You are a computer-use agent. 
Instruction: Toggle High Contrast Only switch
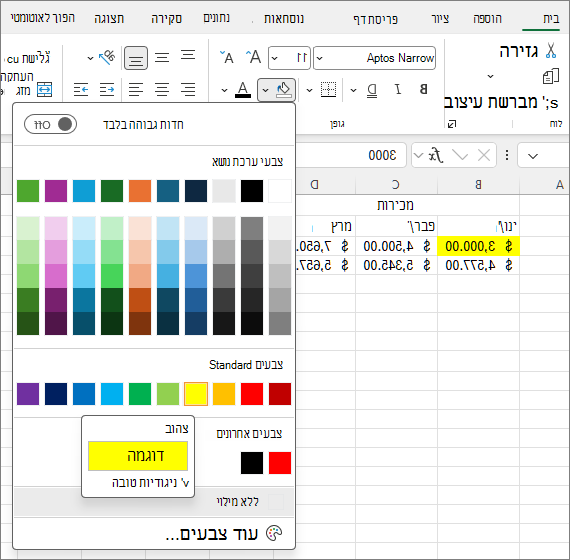pos(51,124)
